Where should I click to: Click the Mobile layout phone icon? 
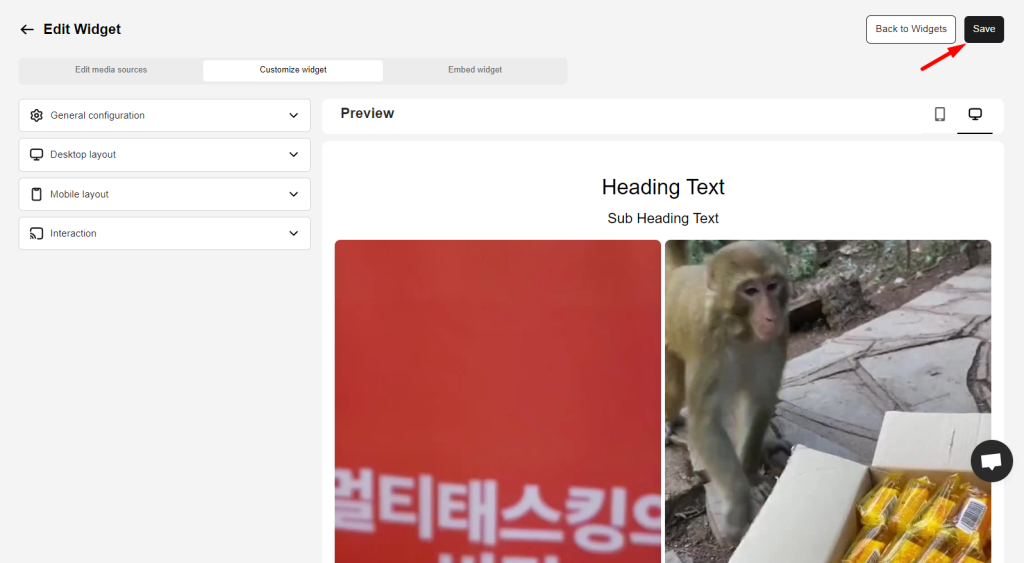pos(37,194)
